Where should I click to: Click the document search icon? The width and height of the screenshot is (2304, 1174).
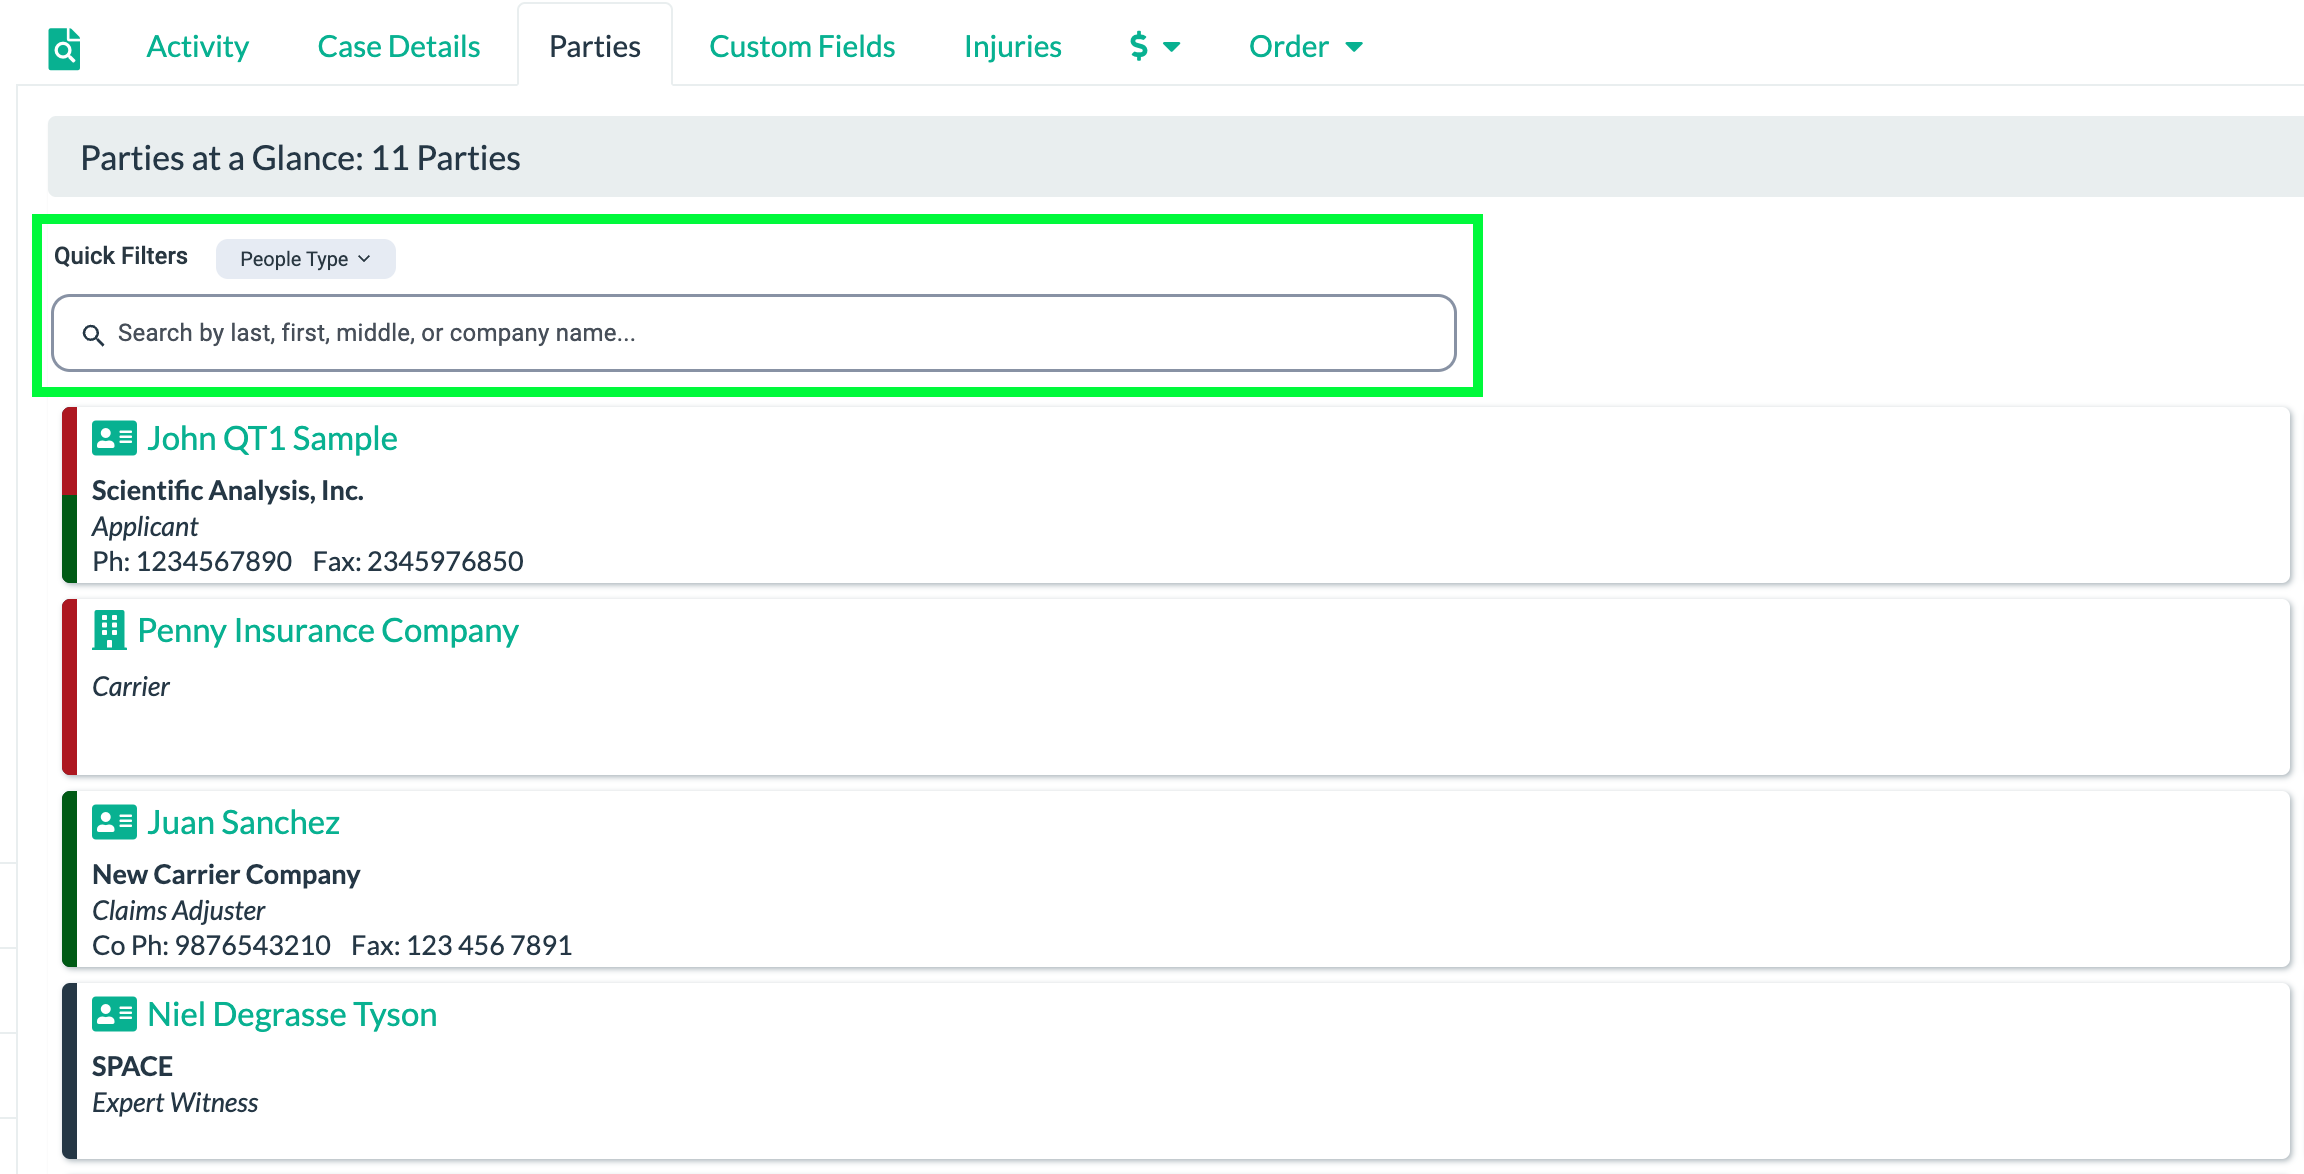tap(64, 48)
